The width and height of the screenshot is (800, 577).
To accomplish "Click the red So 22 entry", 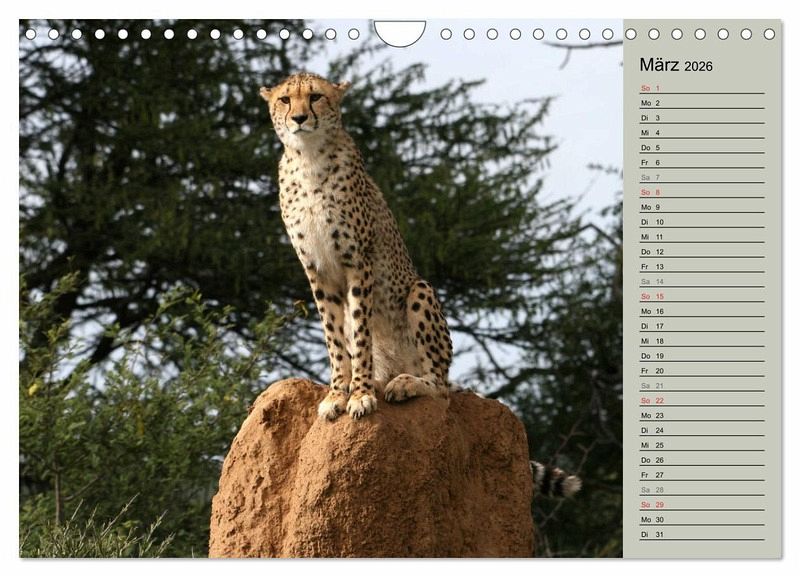I will click(701, 400).
